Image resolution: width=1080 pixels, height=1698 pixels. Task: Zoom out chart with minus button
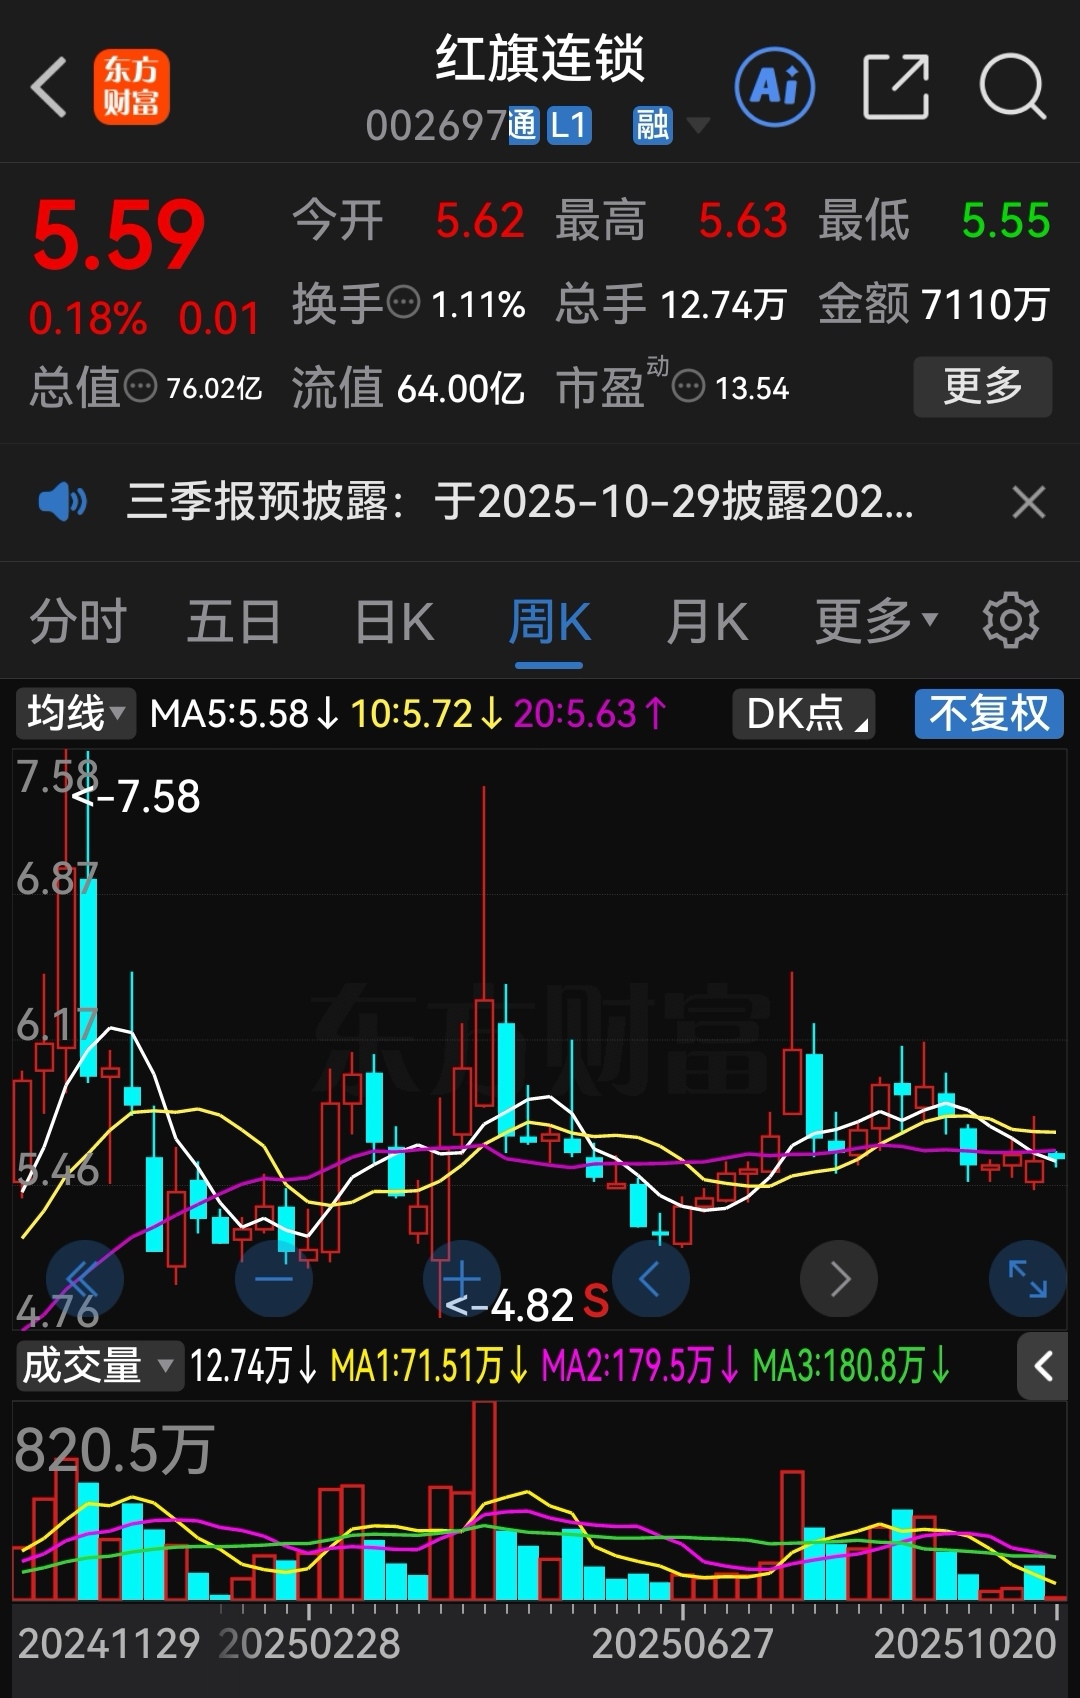pos(273,1278)
